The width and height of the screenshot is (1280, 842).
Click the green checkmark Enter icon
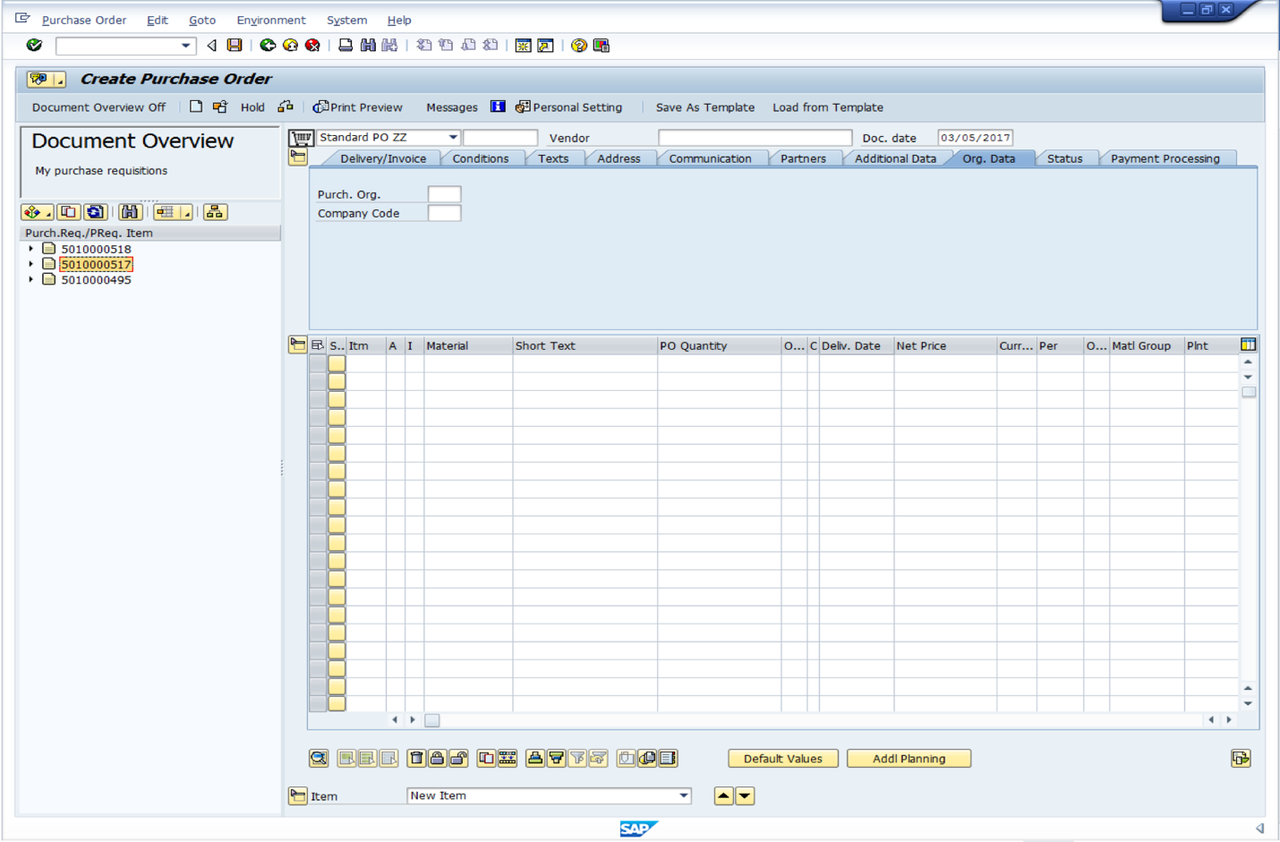(x=34, y=45)
